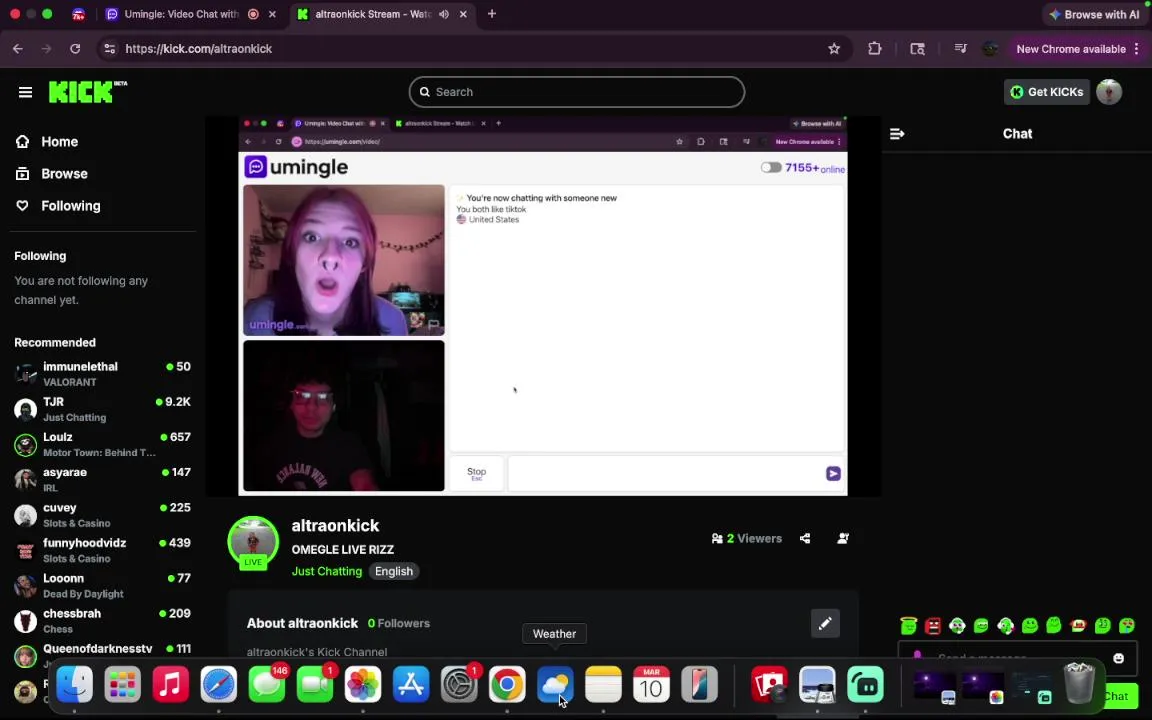Viewport: 1152px width, 720px height.
Task: Open Finder from the dock
Action: 74,684
